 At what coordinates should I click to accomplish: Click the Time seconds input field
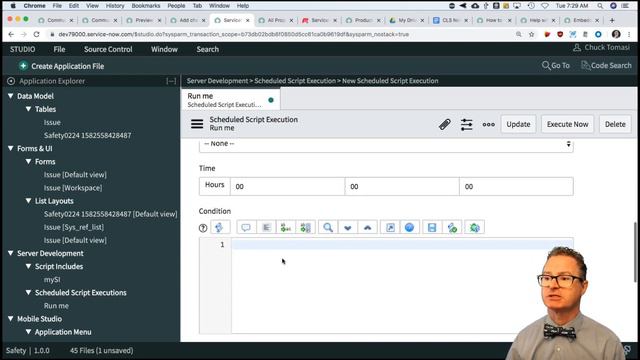[x=516, y=186]
